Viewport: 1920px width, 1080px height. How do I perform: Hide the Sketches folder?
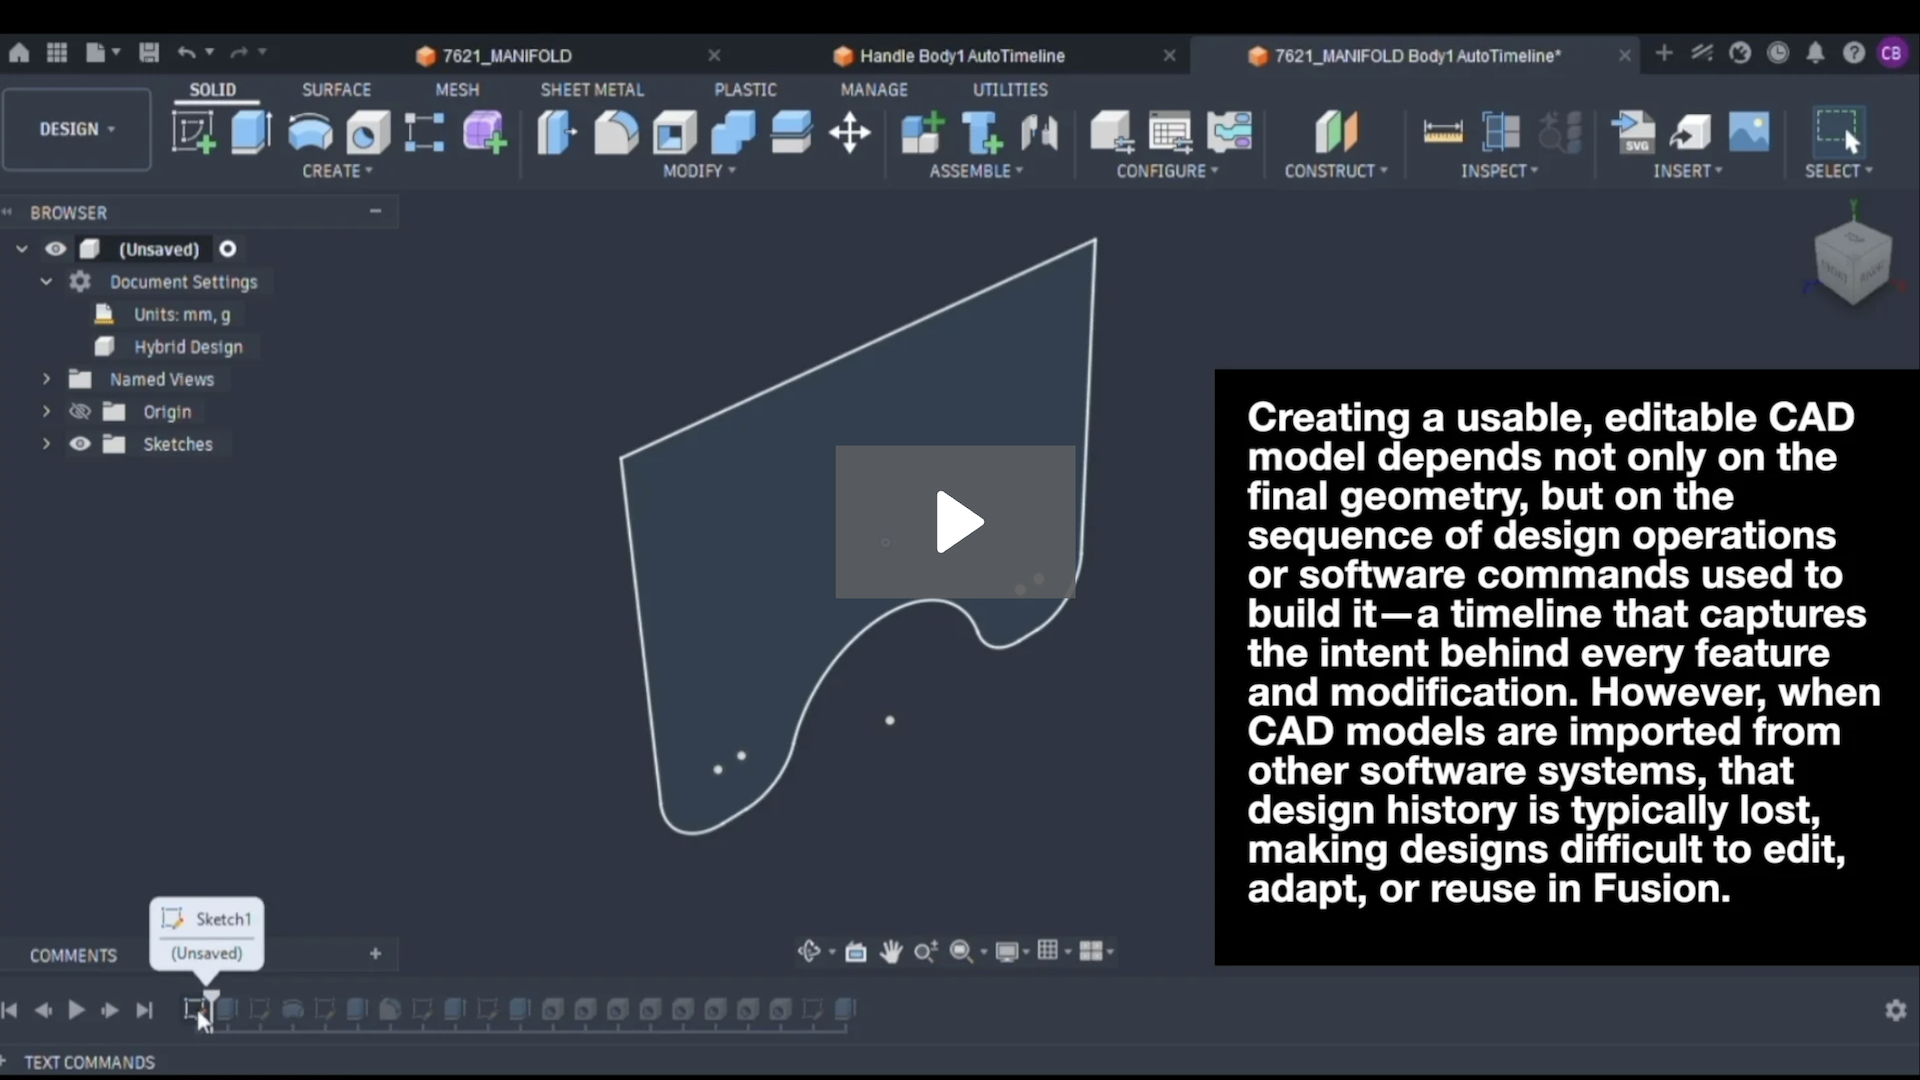tap(80, 444)
